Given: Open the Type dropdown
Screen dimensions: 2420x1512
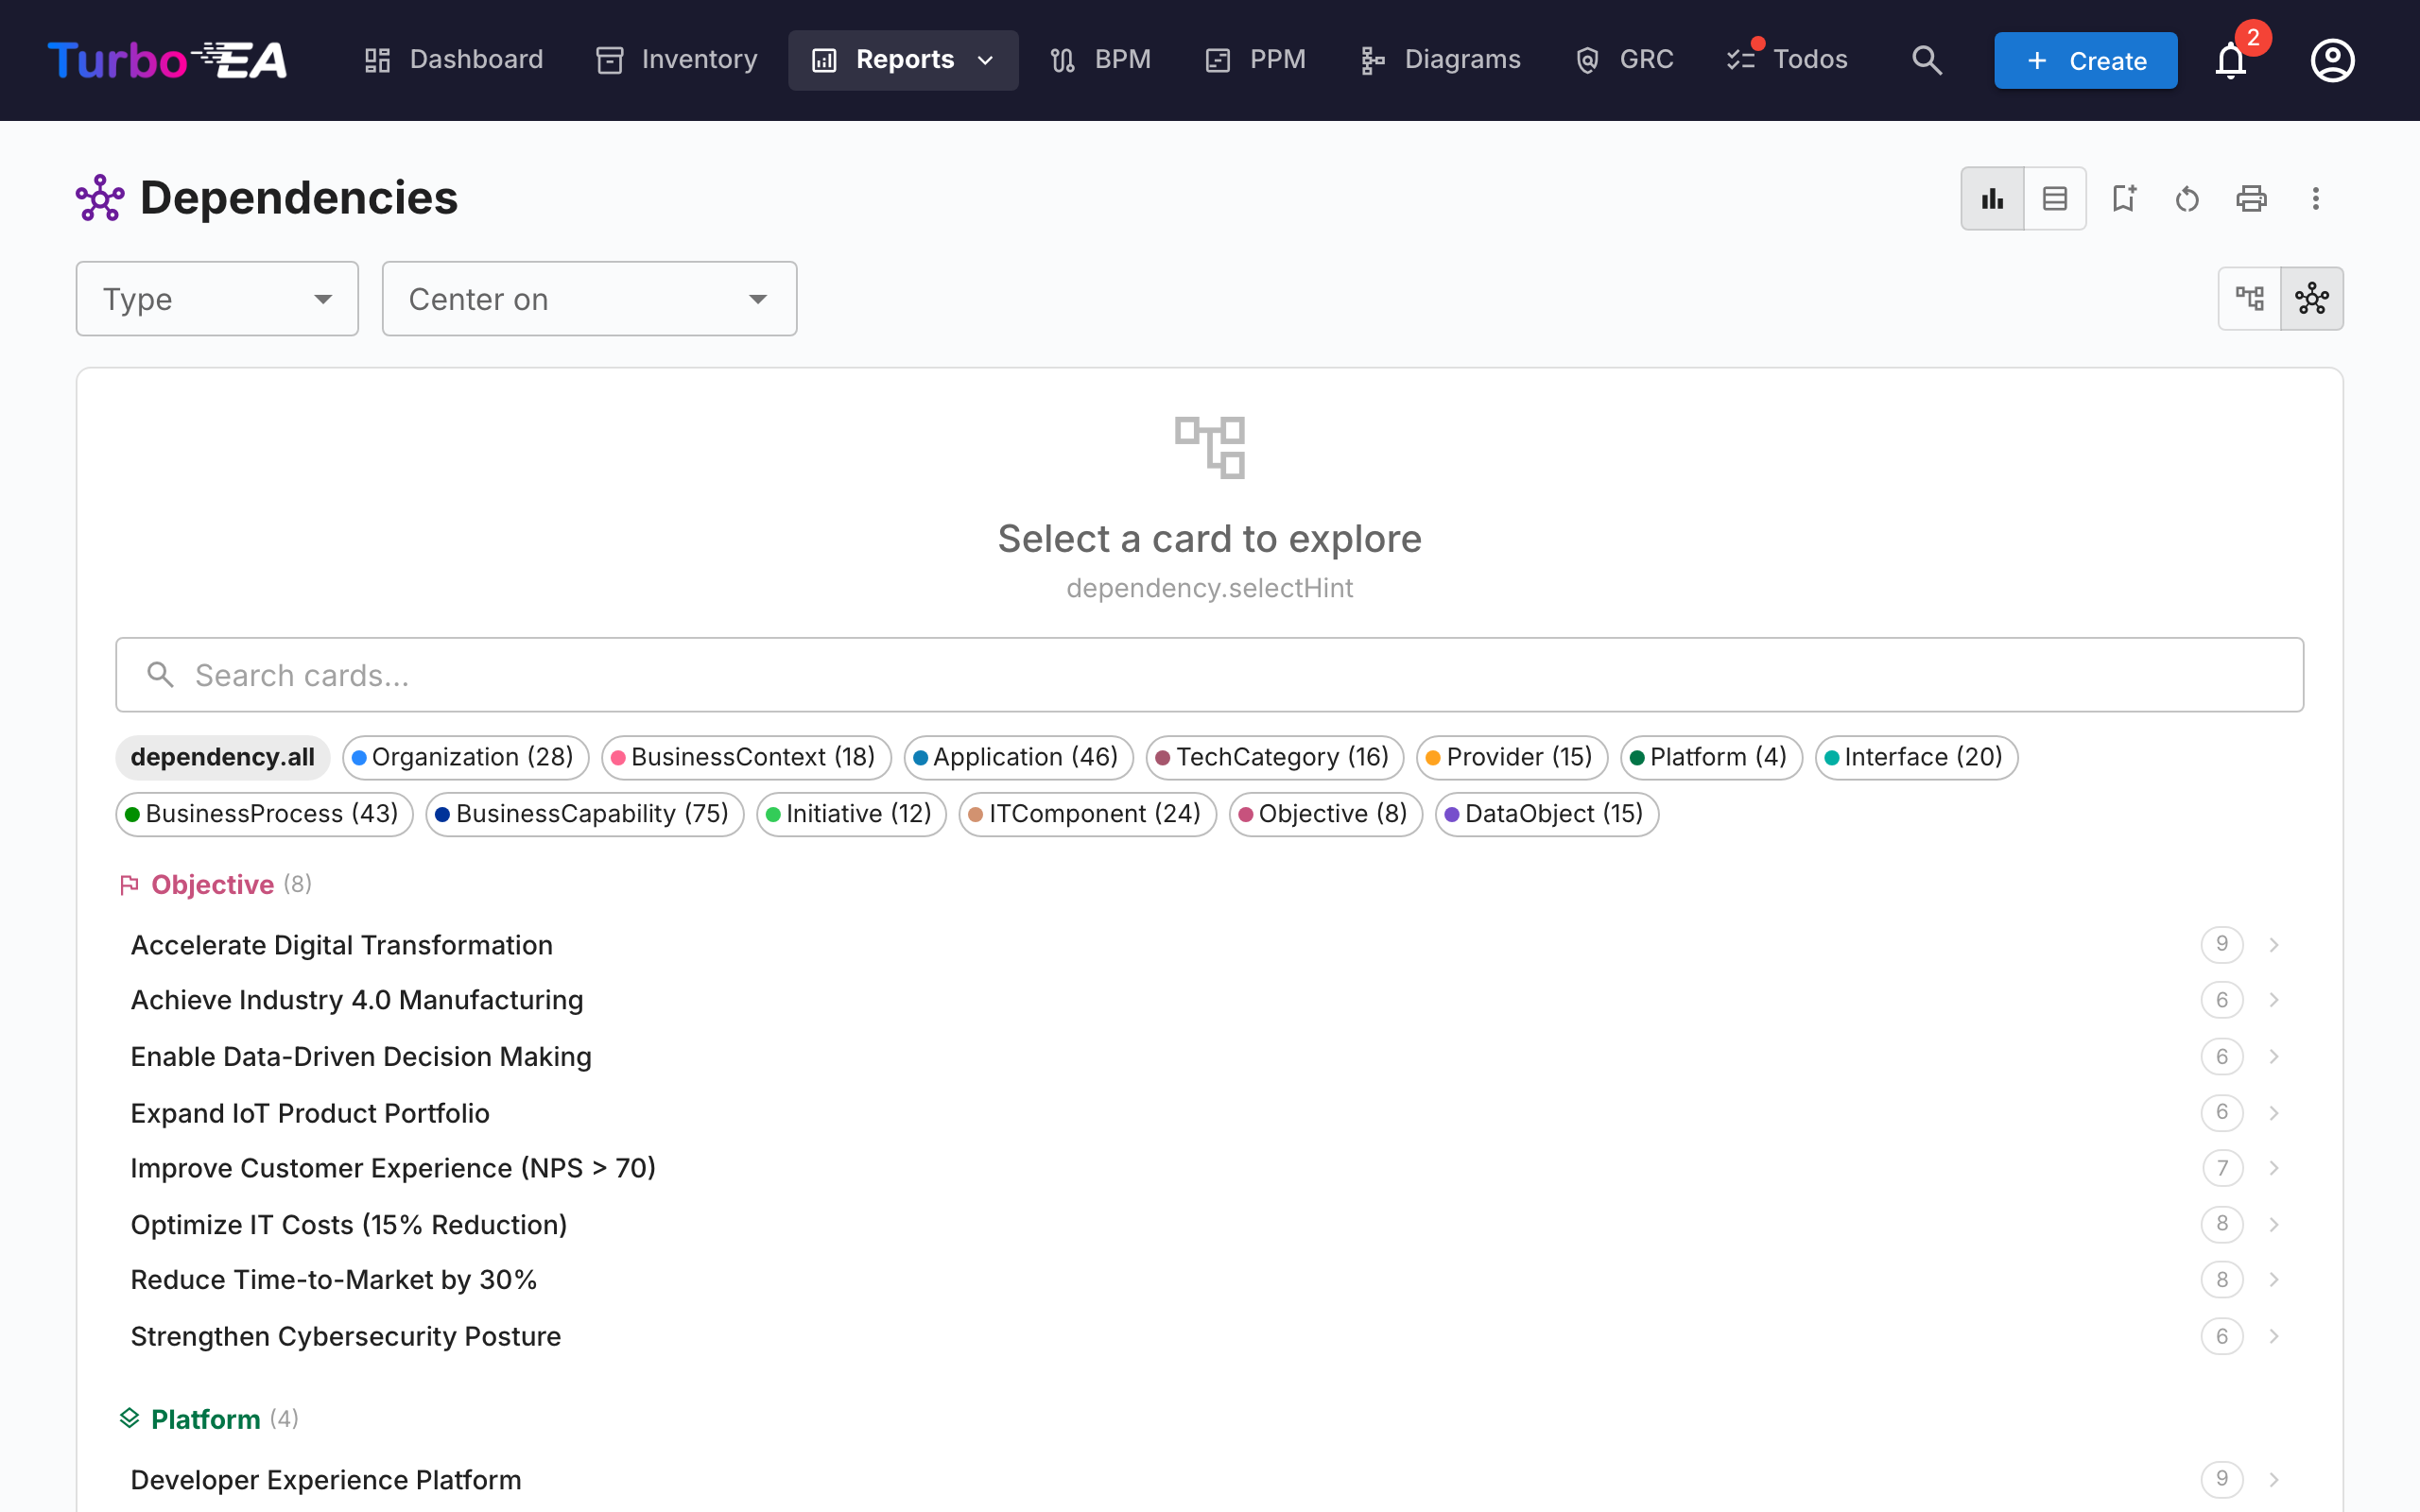Looking at the screenshot, I should click(217, 299).
